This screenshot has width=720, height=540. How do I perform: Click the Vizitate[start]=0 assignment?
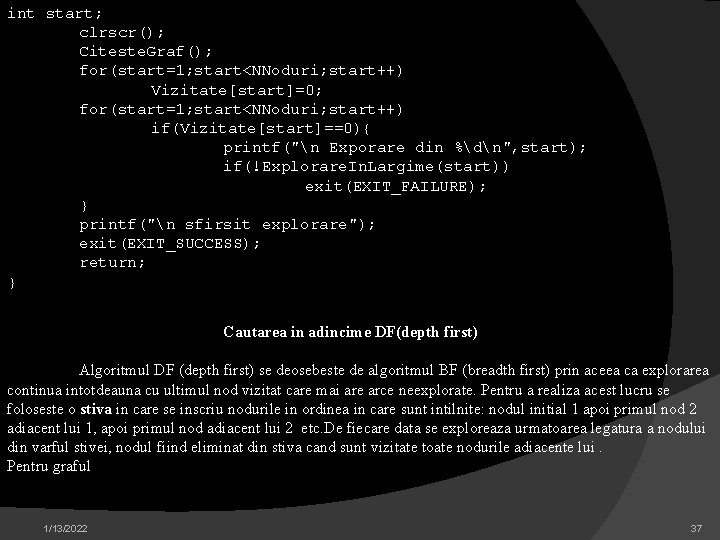[236, 90]
